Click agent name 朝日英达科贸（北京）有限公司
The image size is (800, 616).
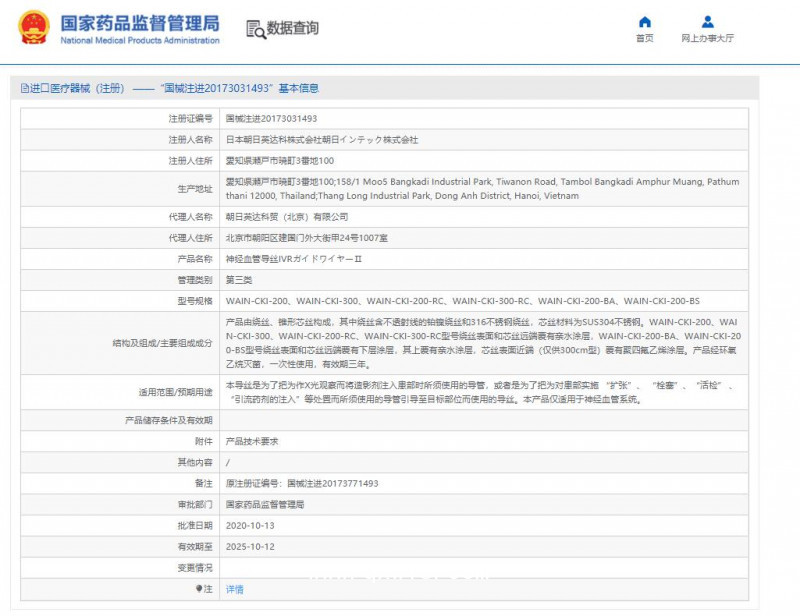coord(287,216)
